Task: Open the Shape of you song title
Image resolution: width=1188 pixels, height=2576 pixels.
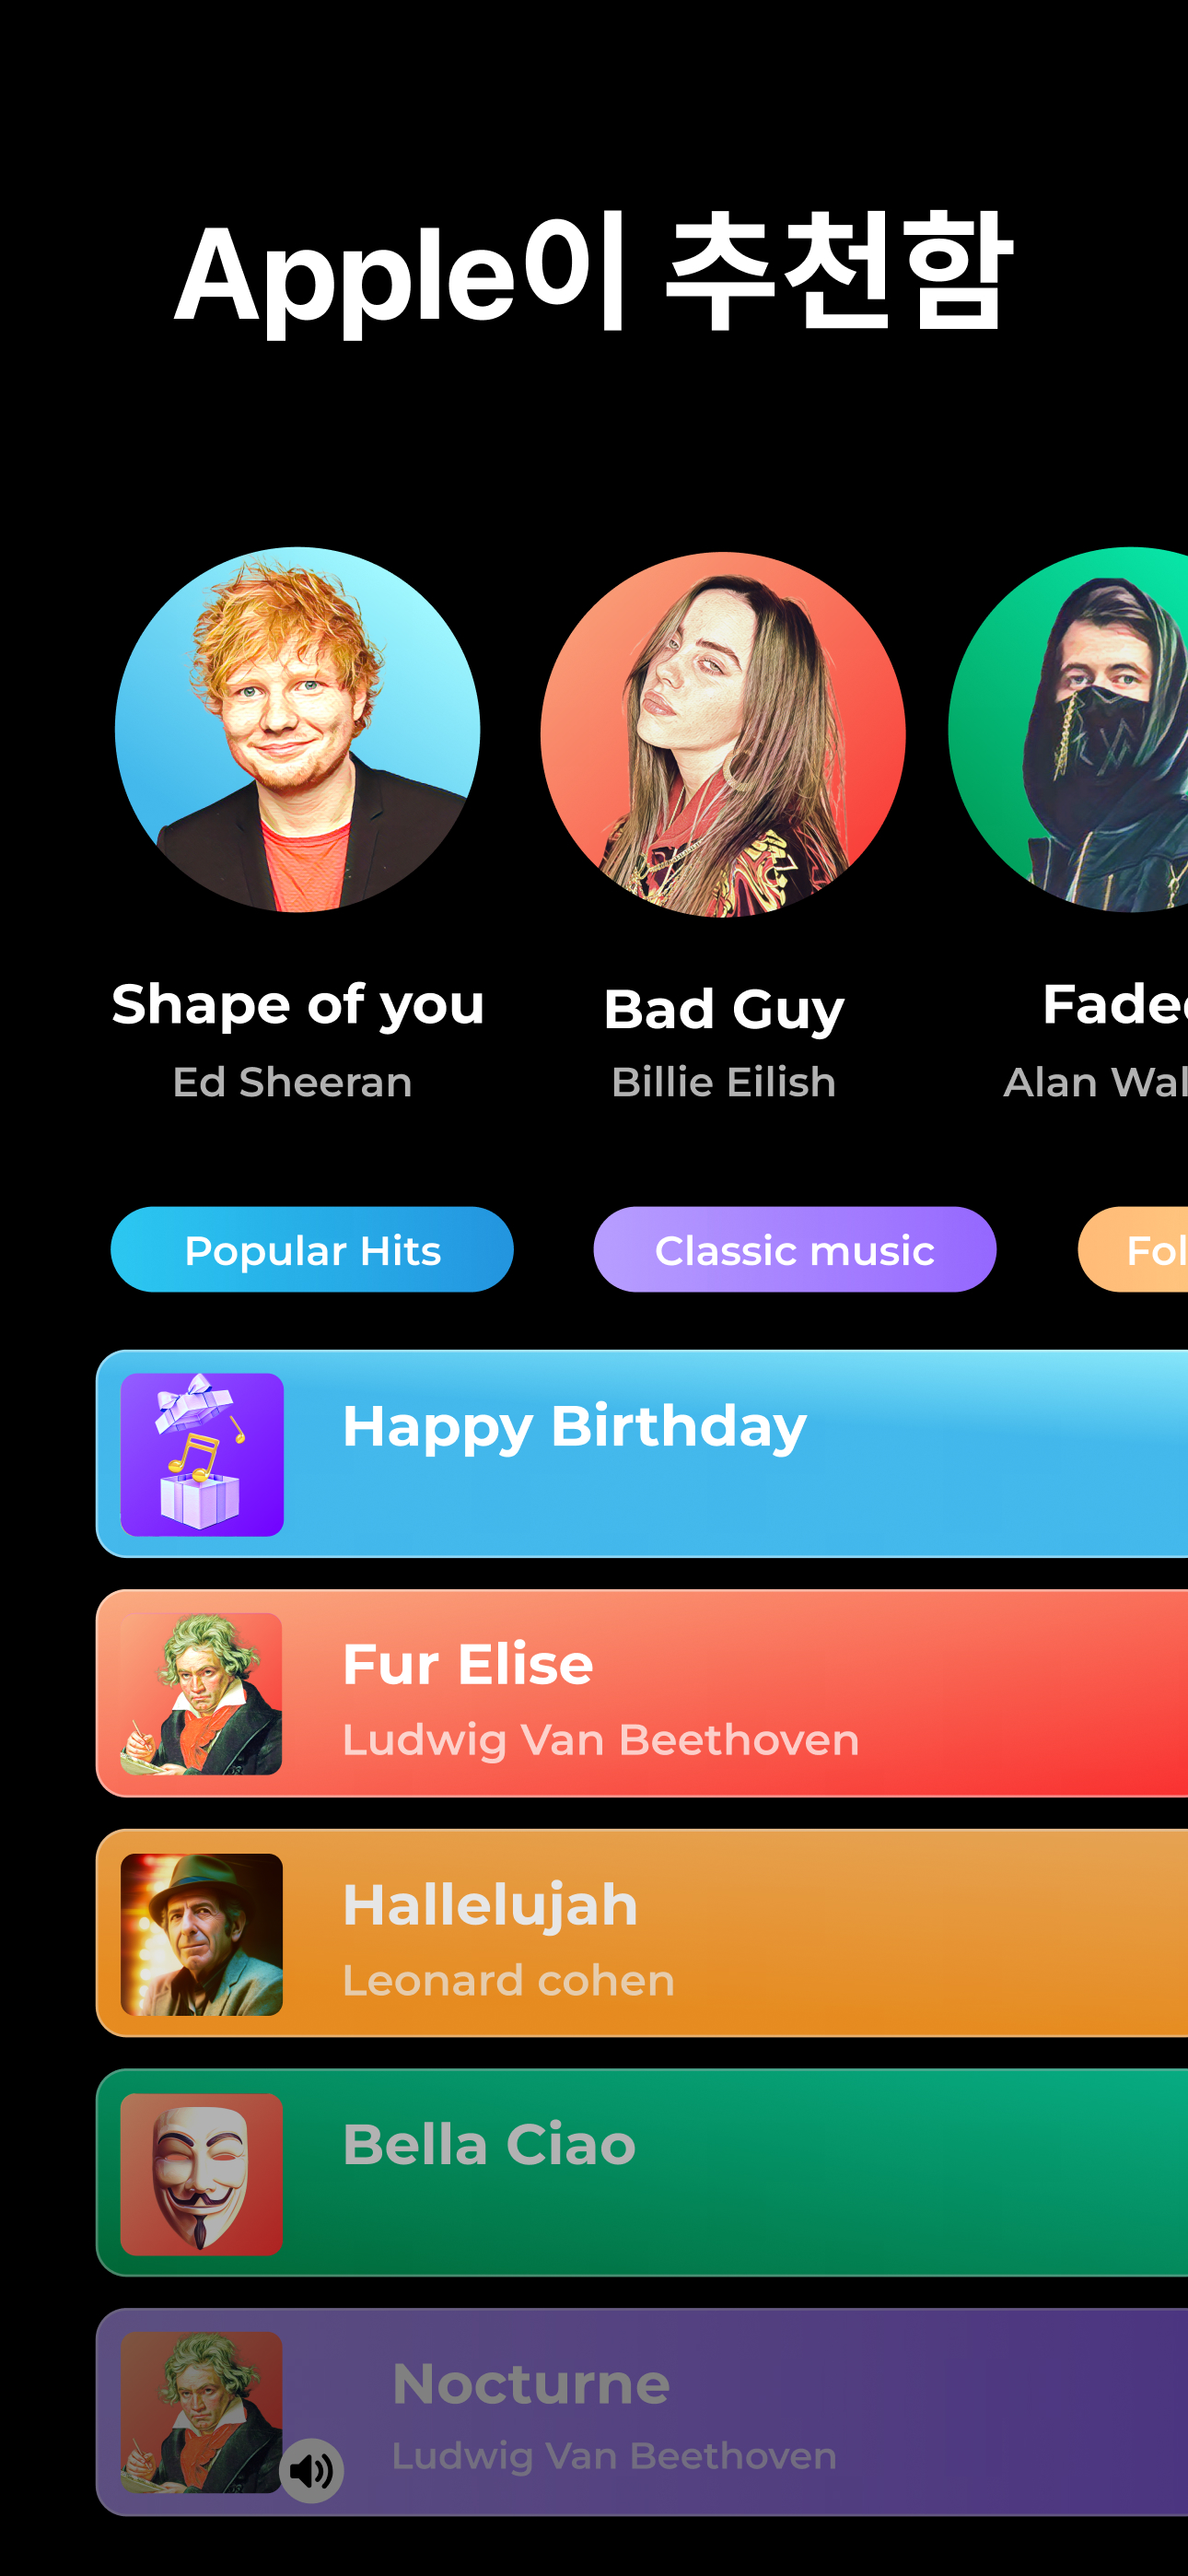Action: pyautogui.click(x=298, y=1004)
